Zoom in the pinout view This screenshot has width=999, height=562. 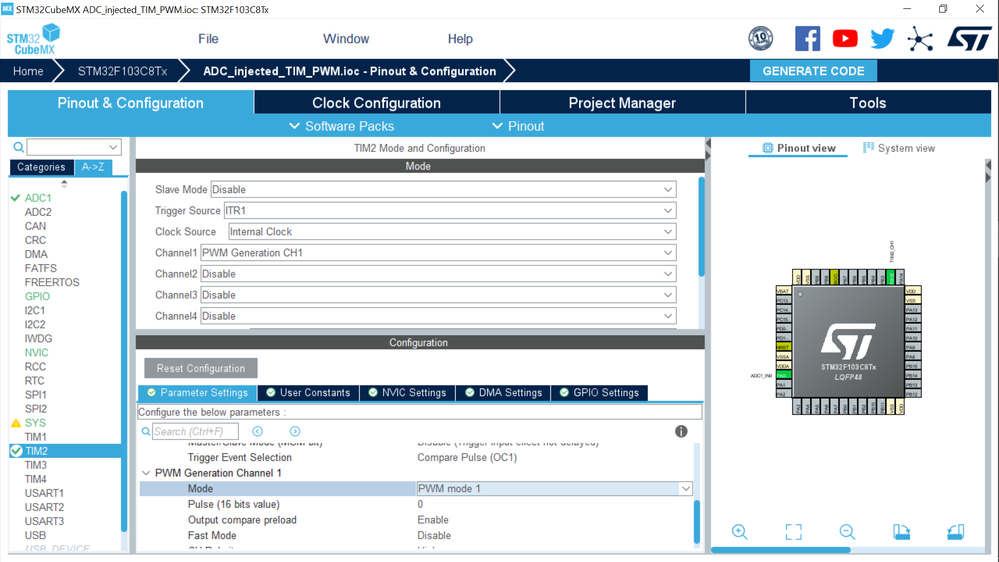739,531
